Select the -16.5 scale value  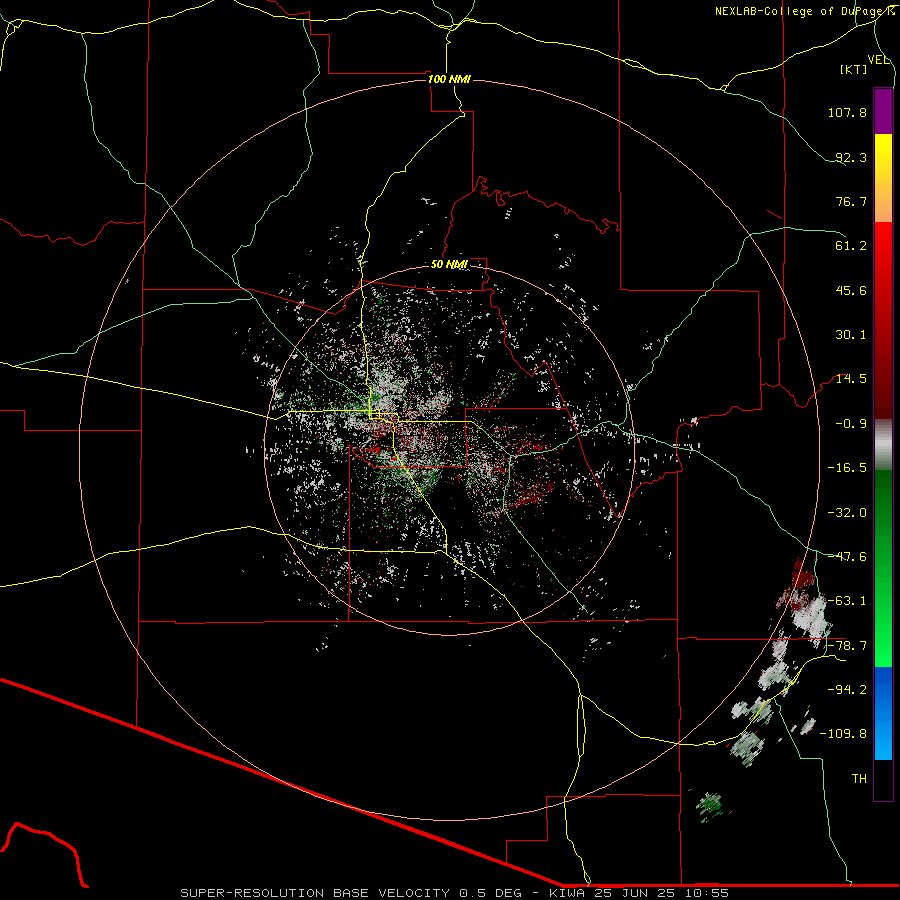(x=847, y=468)
